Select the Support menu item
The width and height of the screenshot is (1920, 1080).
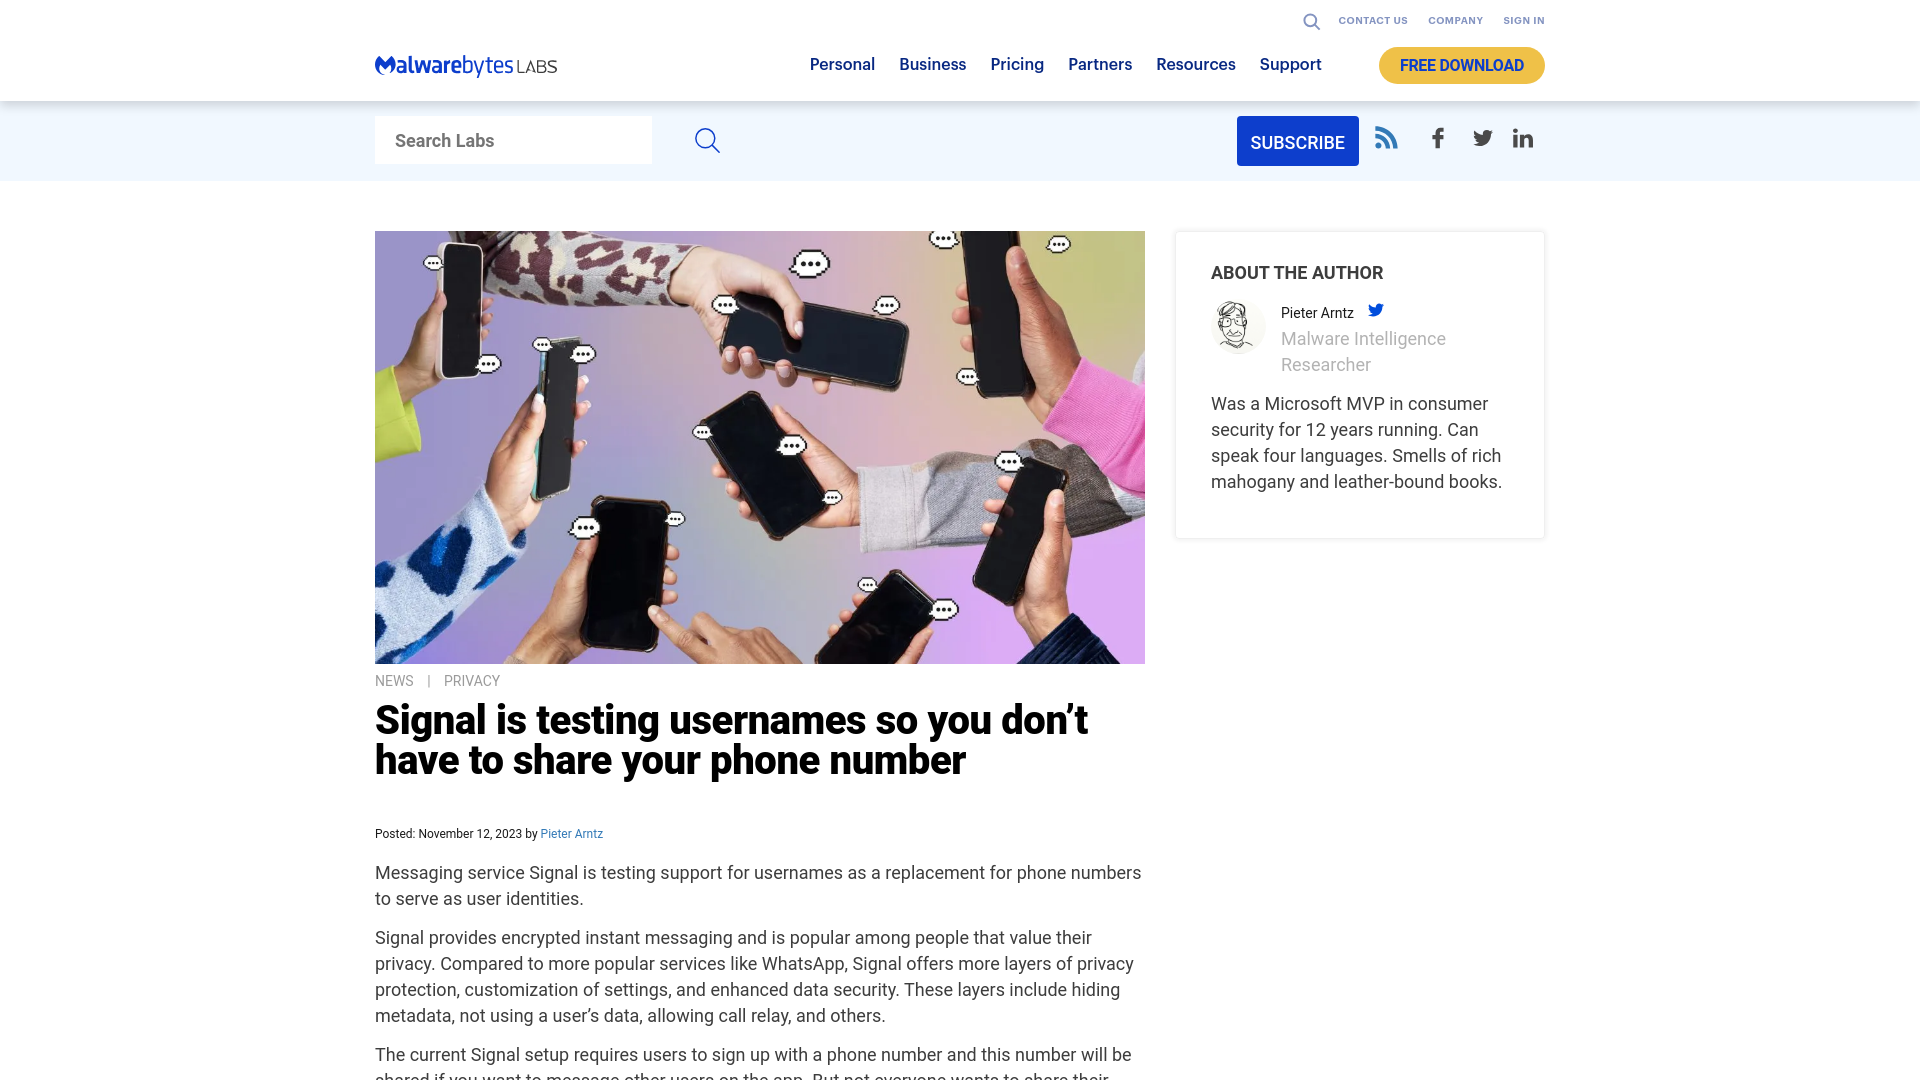click(1290, 65)
